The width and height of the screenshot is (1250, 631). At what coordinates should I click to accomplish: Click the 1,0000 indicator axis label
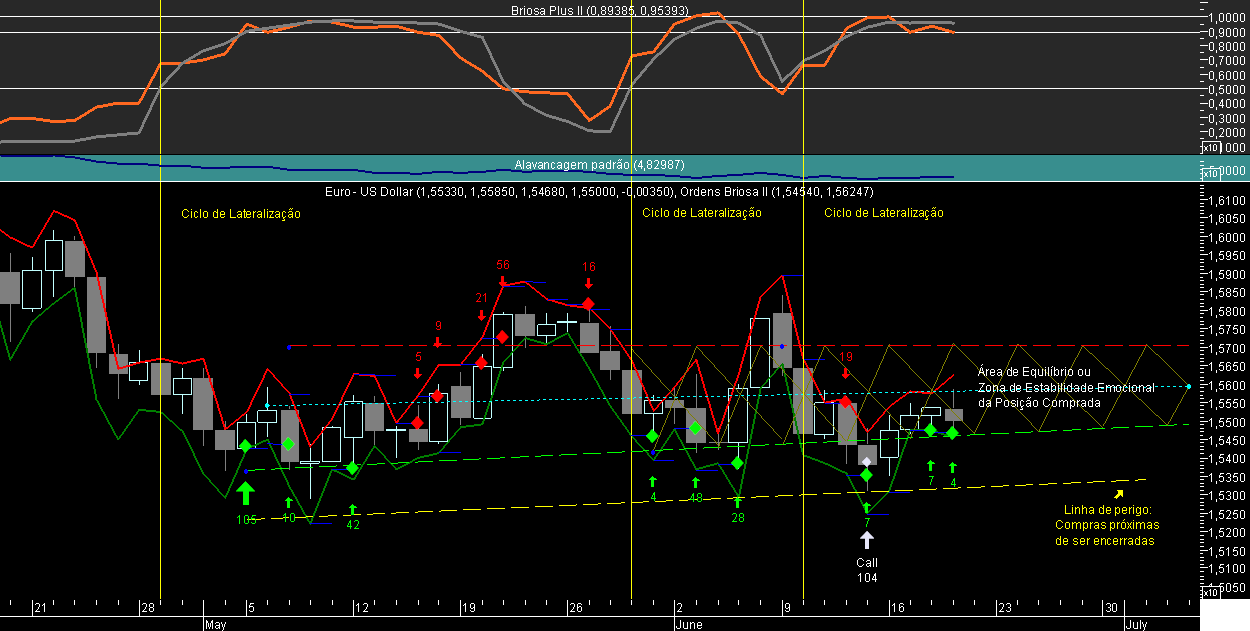pos(1225,18)
